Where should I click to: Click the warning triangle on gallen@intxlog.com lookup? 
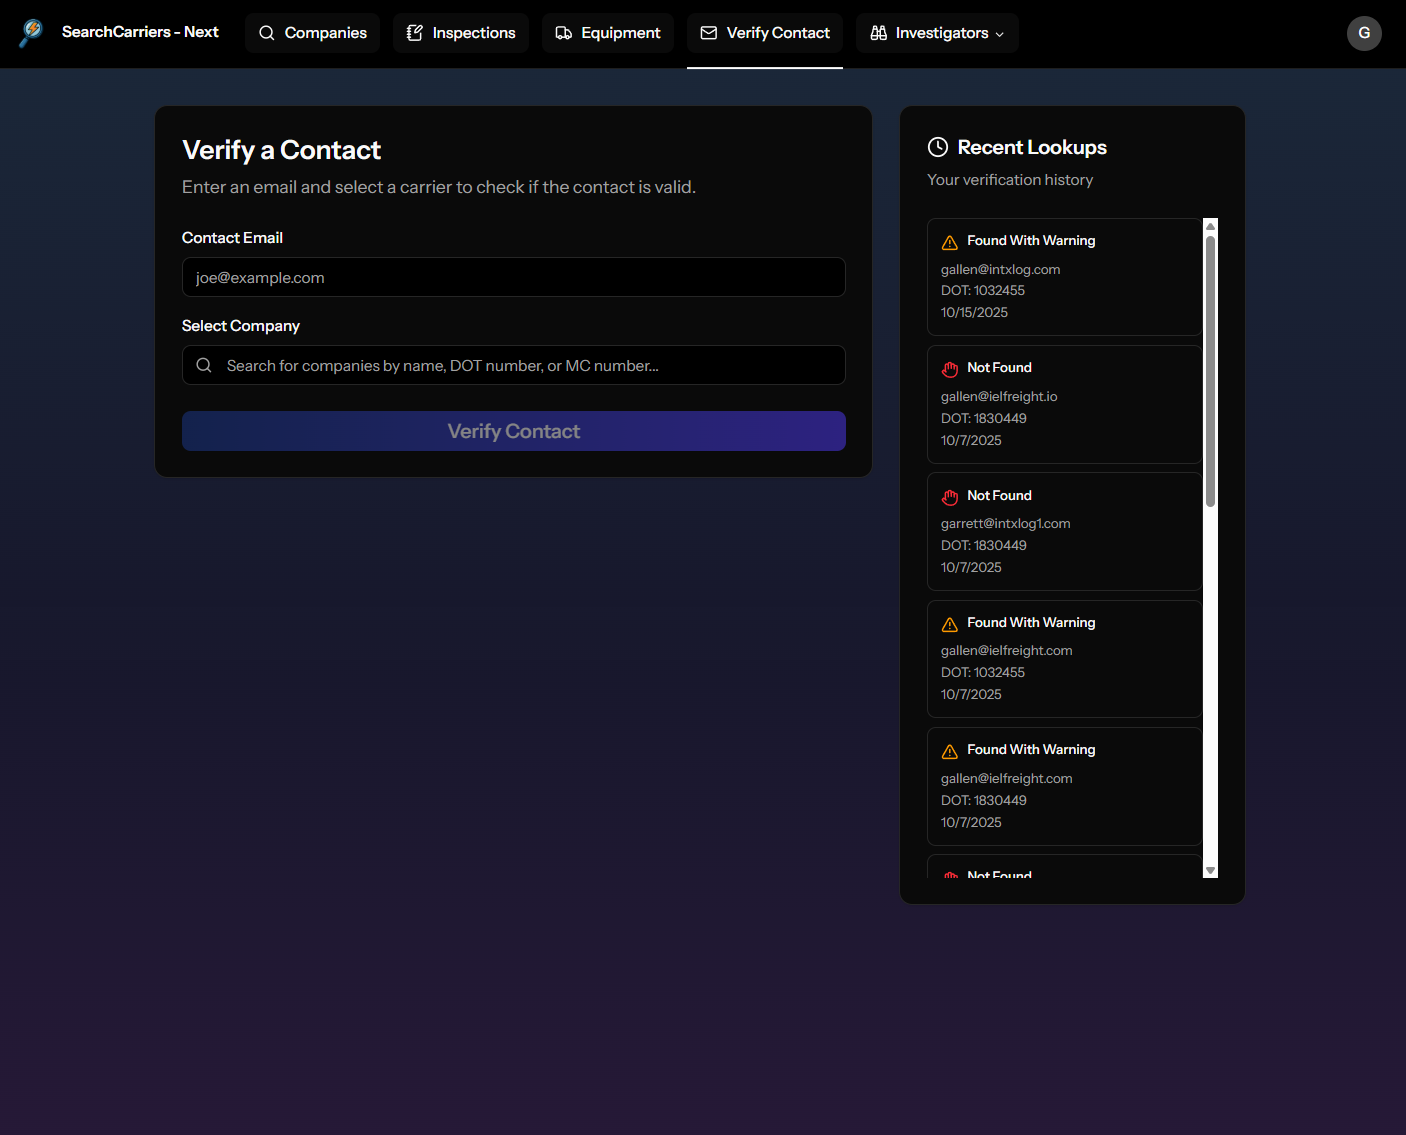(x=949, y=241)
